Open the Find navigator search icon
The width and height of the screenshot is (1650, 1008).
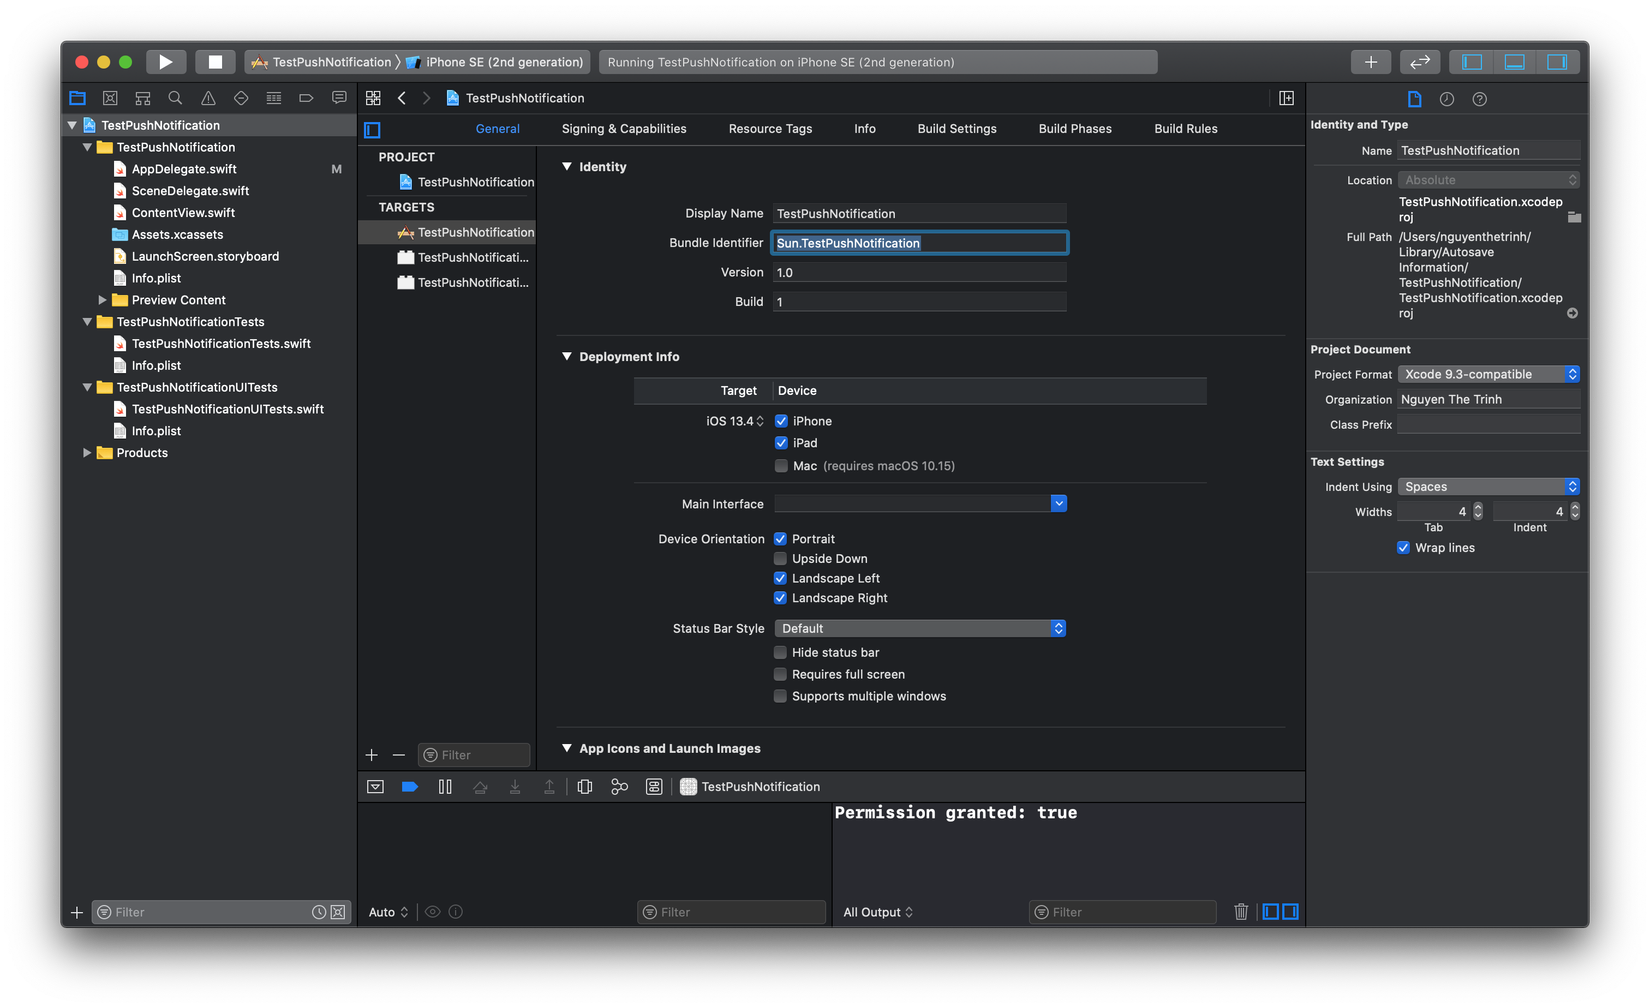point(175,98)
